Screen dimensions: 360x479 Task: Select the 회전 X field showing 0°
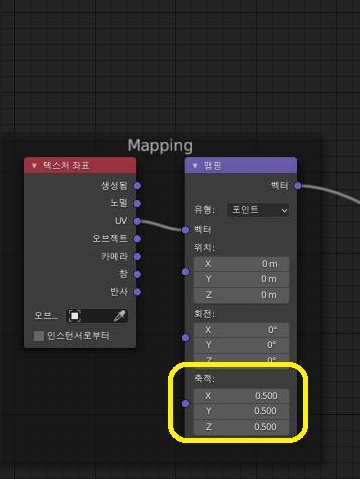pos(241,330)
